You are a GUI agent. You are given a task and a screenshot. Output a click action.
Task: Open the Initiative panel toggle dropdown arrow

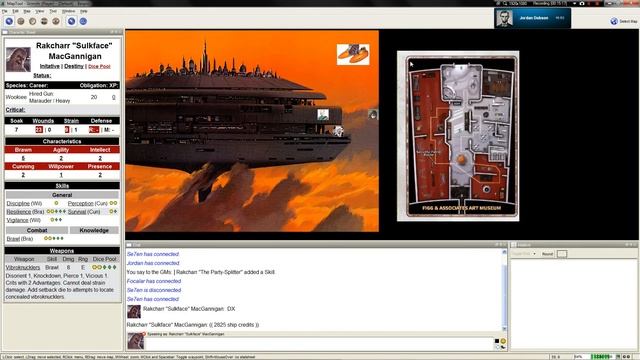pos(534,254)
